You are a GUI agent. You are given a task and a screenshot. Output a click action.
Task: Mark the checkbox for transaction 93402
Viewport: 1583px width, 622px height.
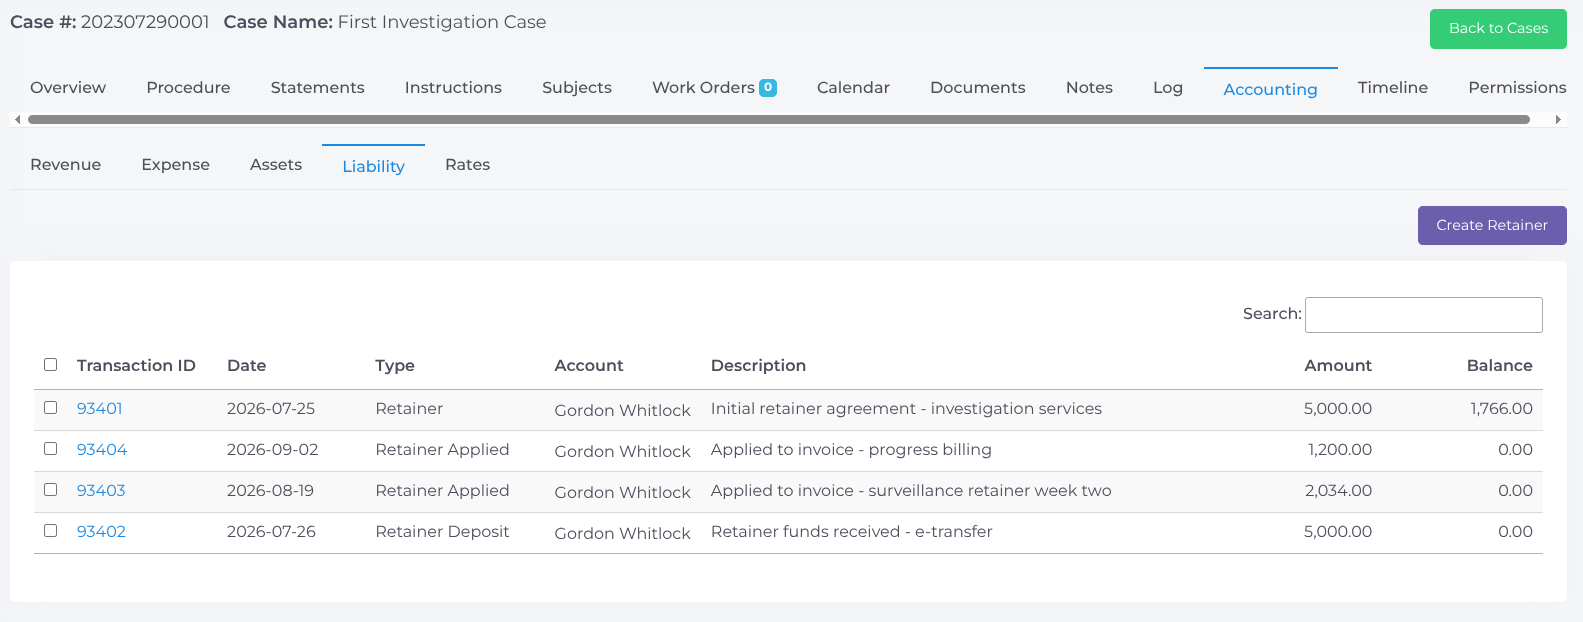(x=51, y=531)
